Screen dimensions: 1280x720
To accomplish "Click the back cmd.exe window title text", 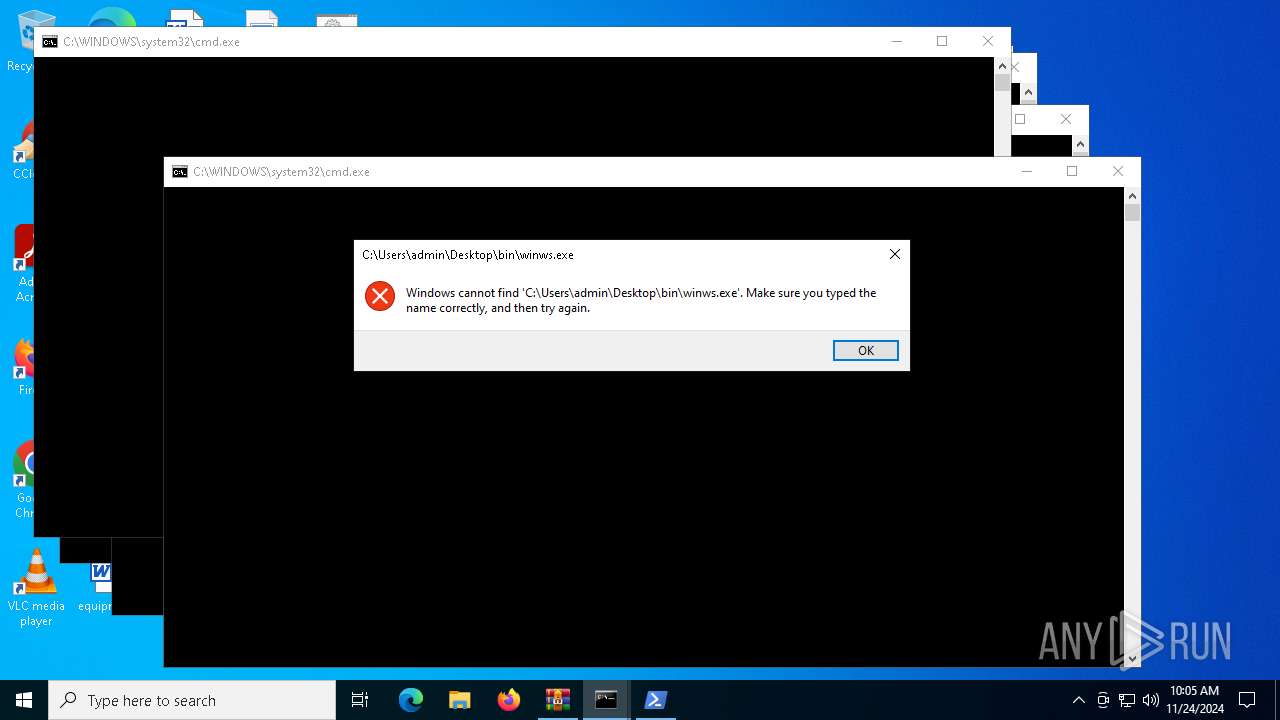I will point(151,42).
